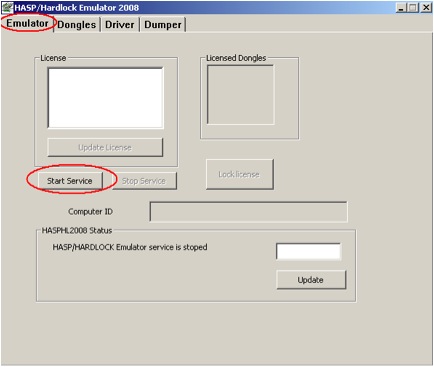This screenshot has width=434, height=367.
Task: Click the Computer ID field
Action: tap(249, 212)
